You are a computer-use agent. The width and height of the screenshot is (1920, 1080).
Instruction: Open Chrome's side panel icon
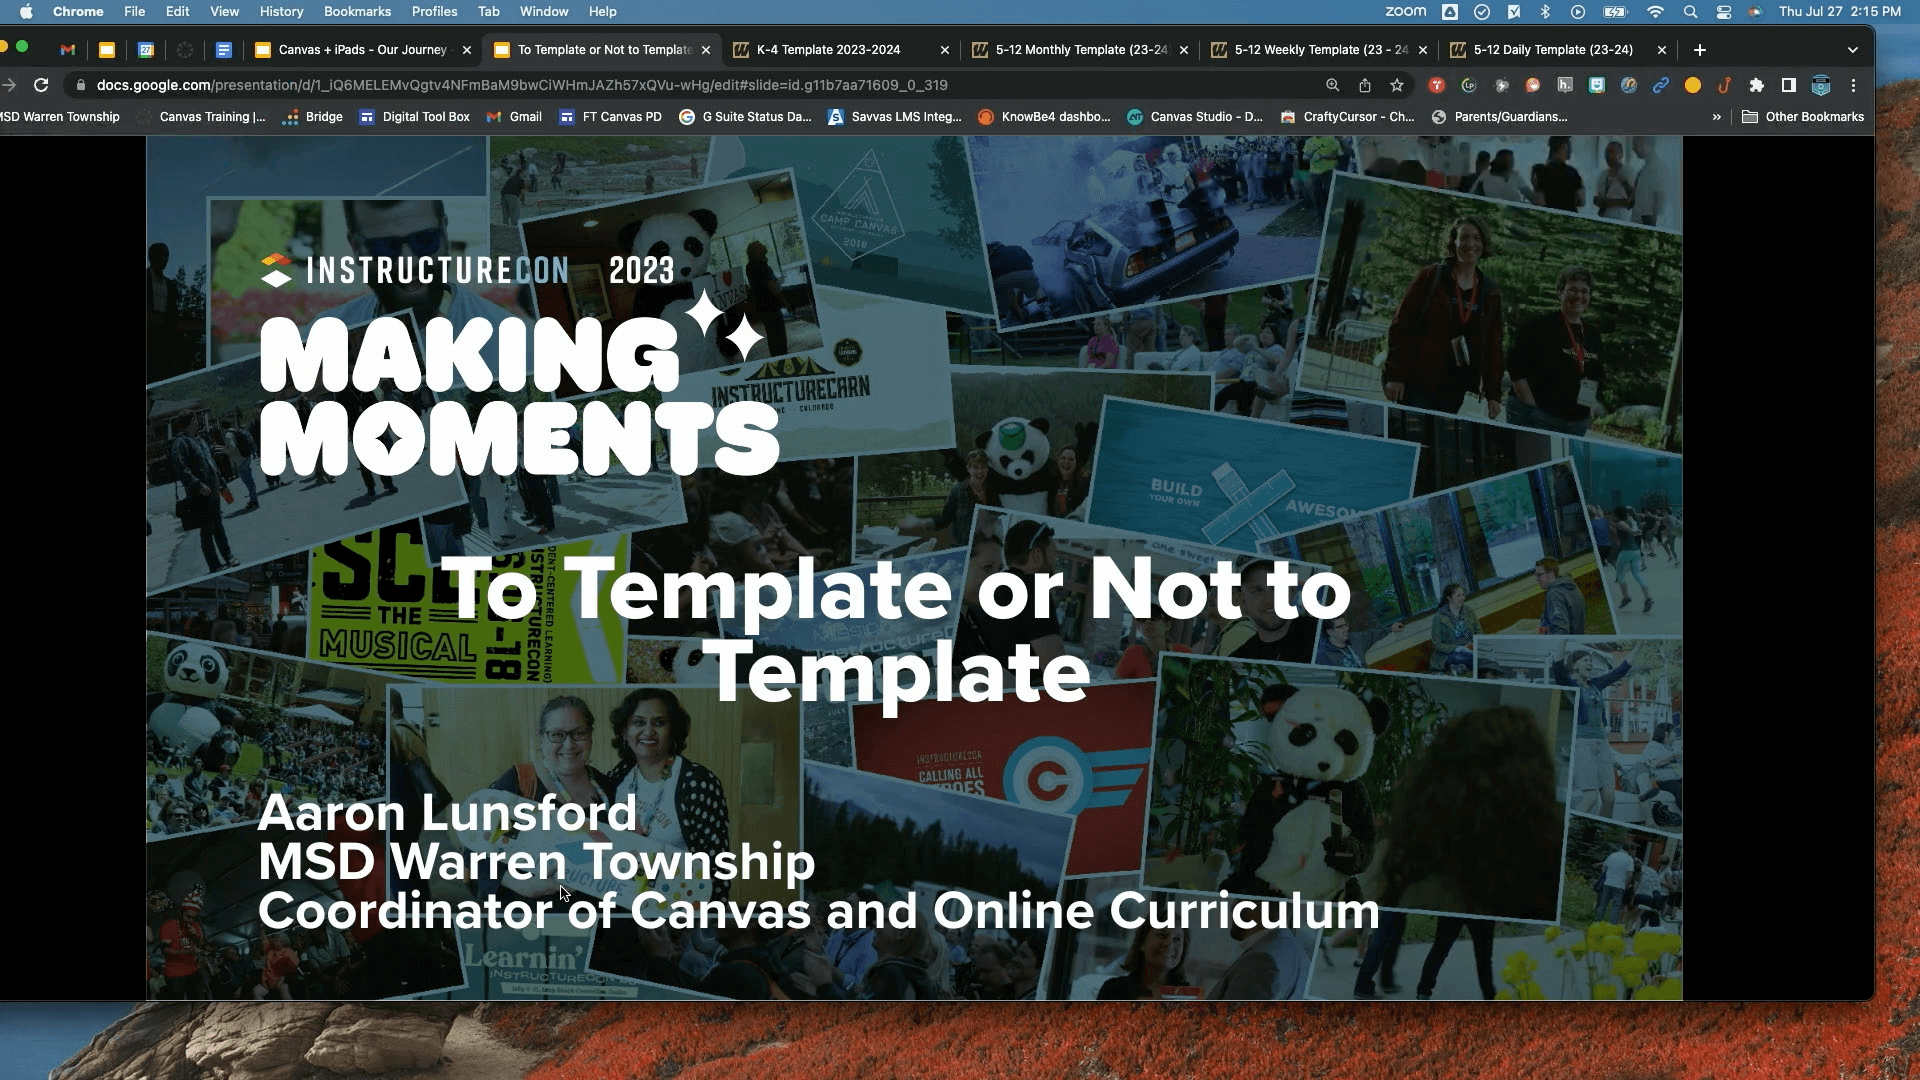[x=1790, y=86]
